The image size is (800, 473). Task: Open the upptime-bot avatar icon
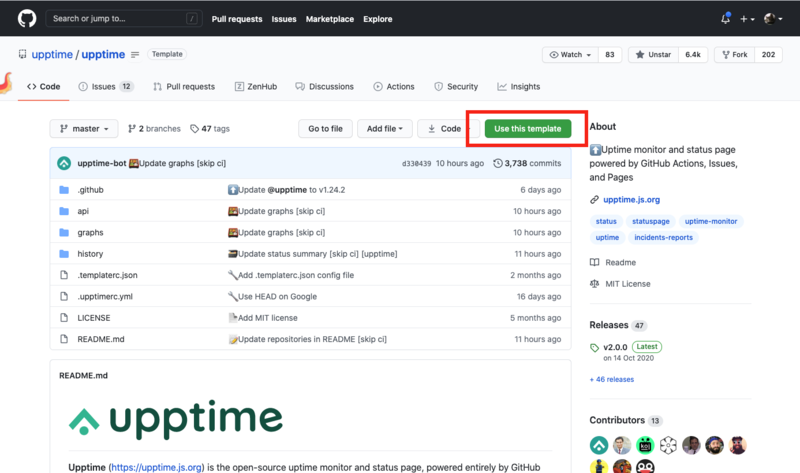coord(64,163)
